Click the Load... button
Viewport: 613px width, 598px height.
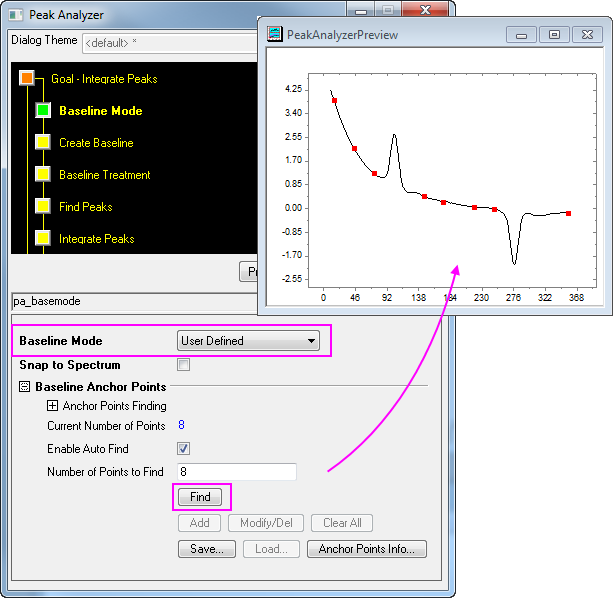tap(271, 549)
